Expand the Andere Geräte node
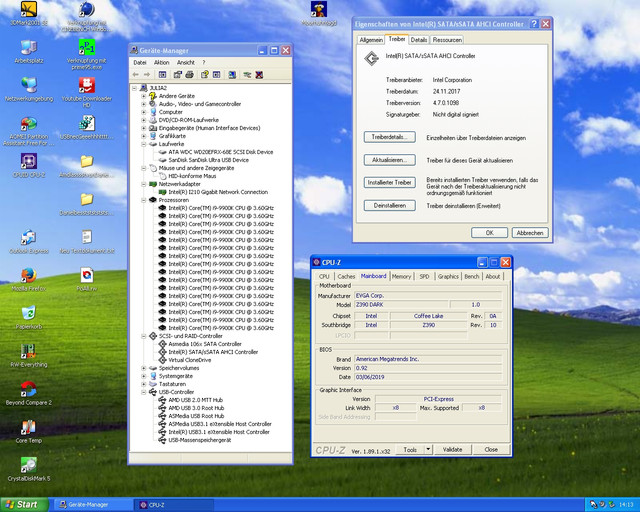The height and width of the screenshot is (512, 640). coord(143,96)
